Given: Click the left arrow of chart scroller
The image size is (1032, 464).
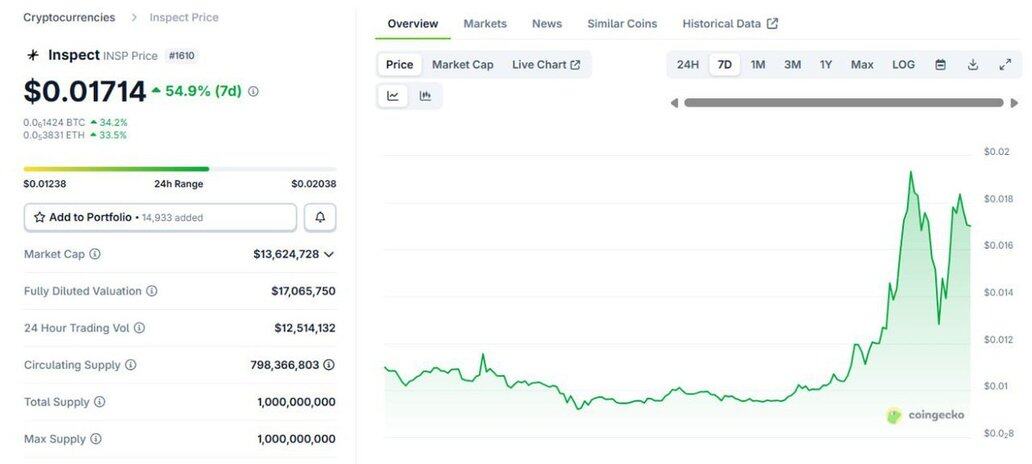Looking at the screenshot, I should click(674, 102).
